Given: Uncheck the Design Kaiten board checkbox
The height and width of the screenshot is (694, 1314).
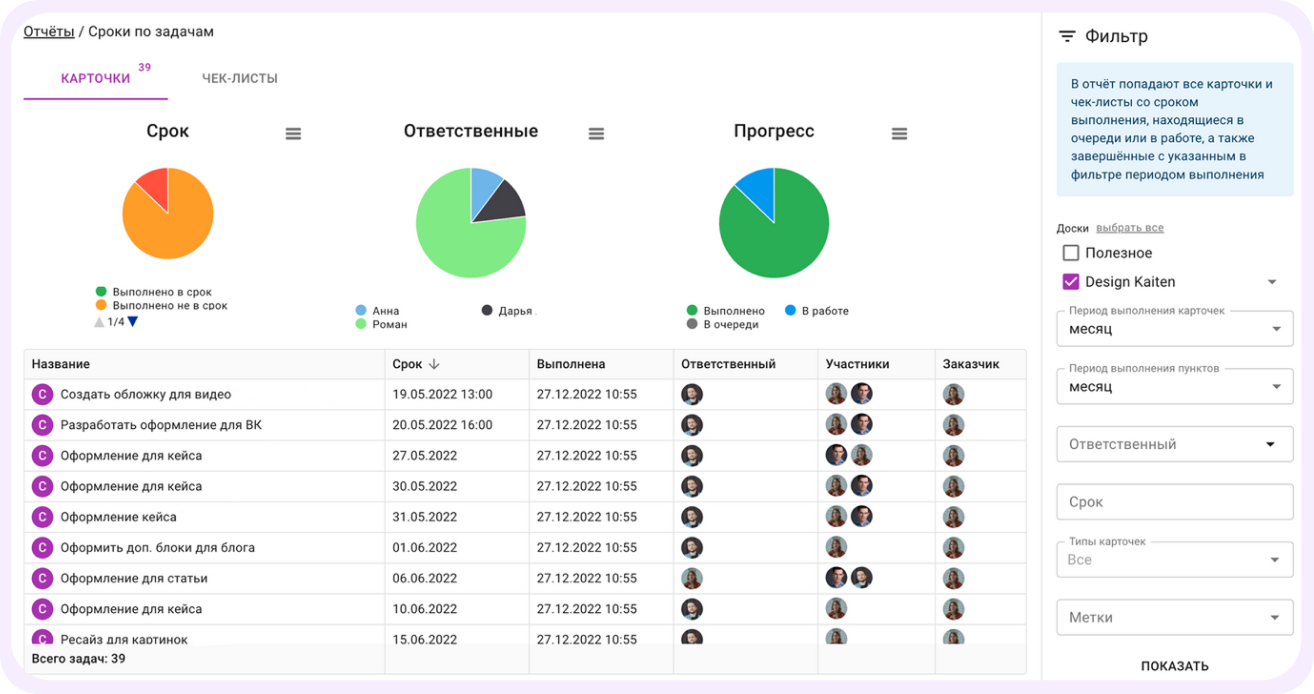Looking at the screenshot, I should coord(1071,282).
